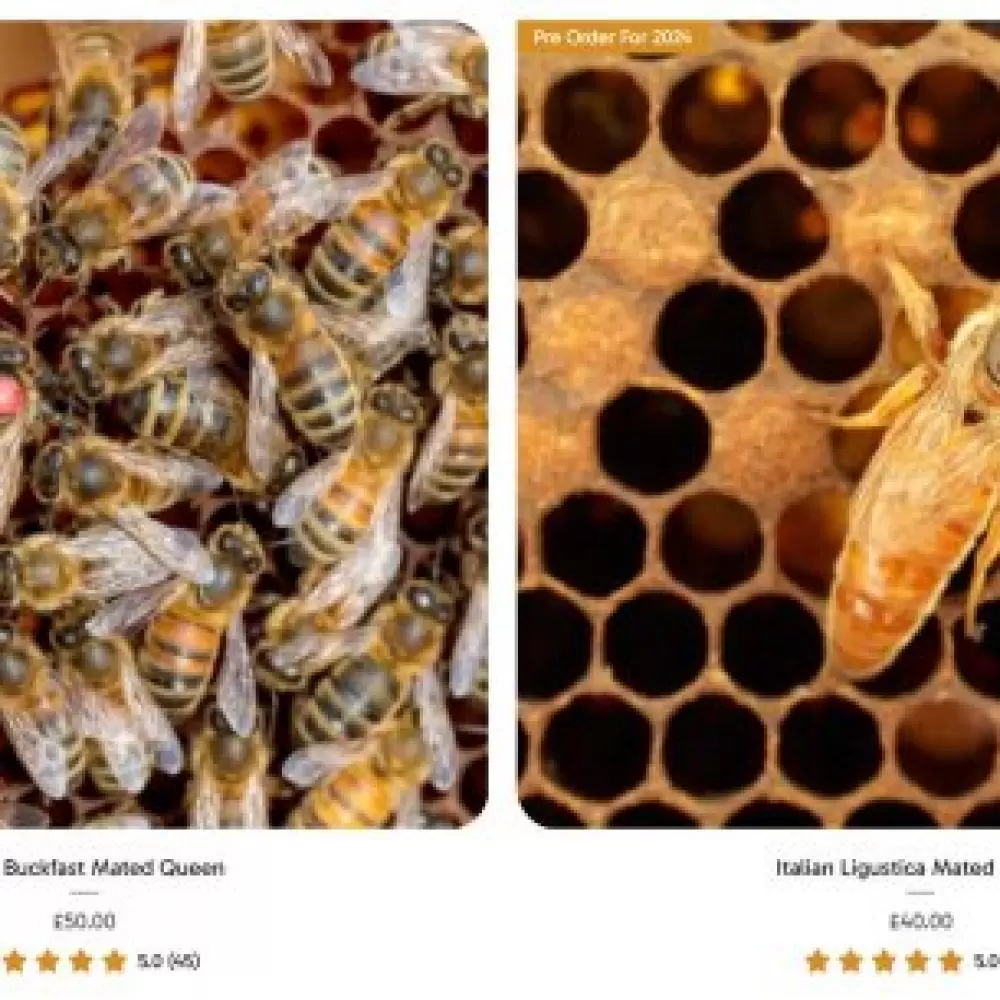1000x1000 pixels.
Task: Click the Pre Order For 2026 badge
Action: coord(613,37)
